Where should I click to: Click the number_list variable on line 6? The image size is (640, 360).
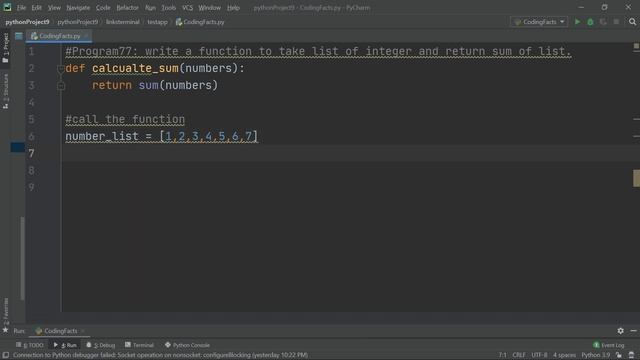pyautogui.click(x=102, y=136)
